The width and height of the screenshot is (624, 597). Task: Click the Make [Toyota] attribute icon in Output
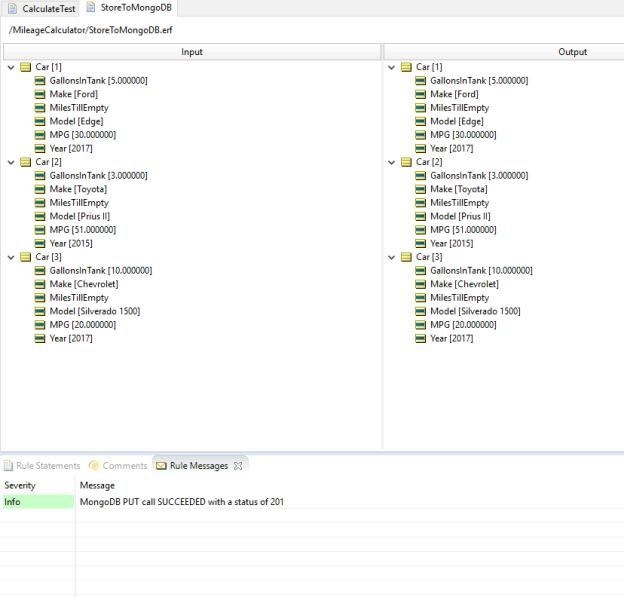pyautogui.click(x=421, y=189)
